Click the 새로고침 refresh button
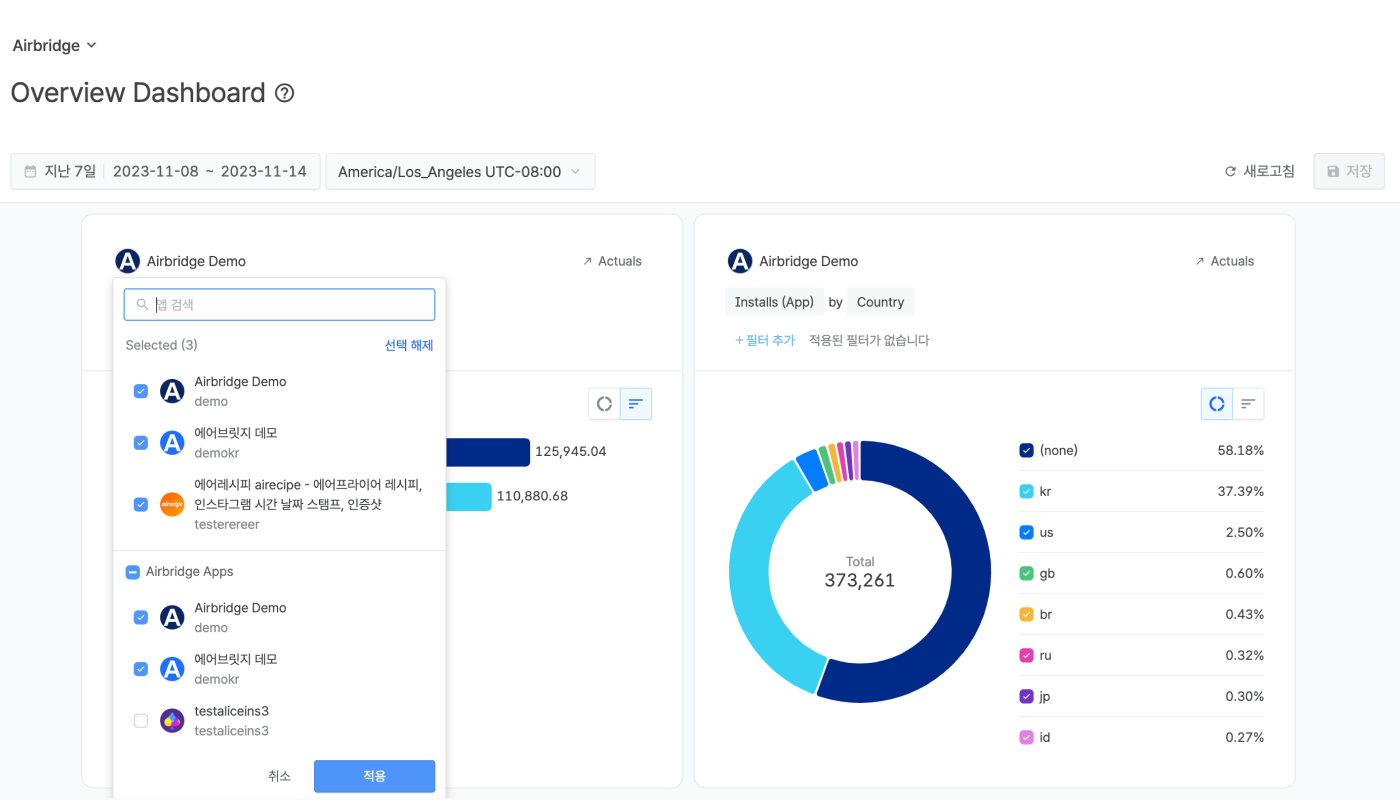The image size is (1400, 800). [1260, 171]
